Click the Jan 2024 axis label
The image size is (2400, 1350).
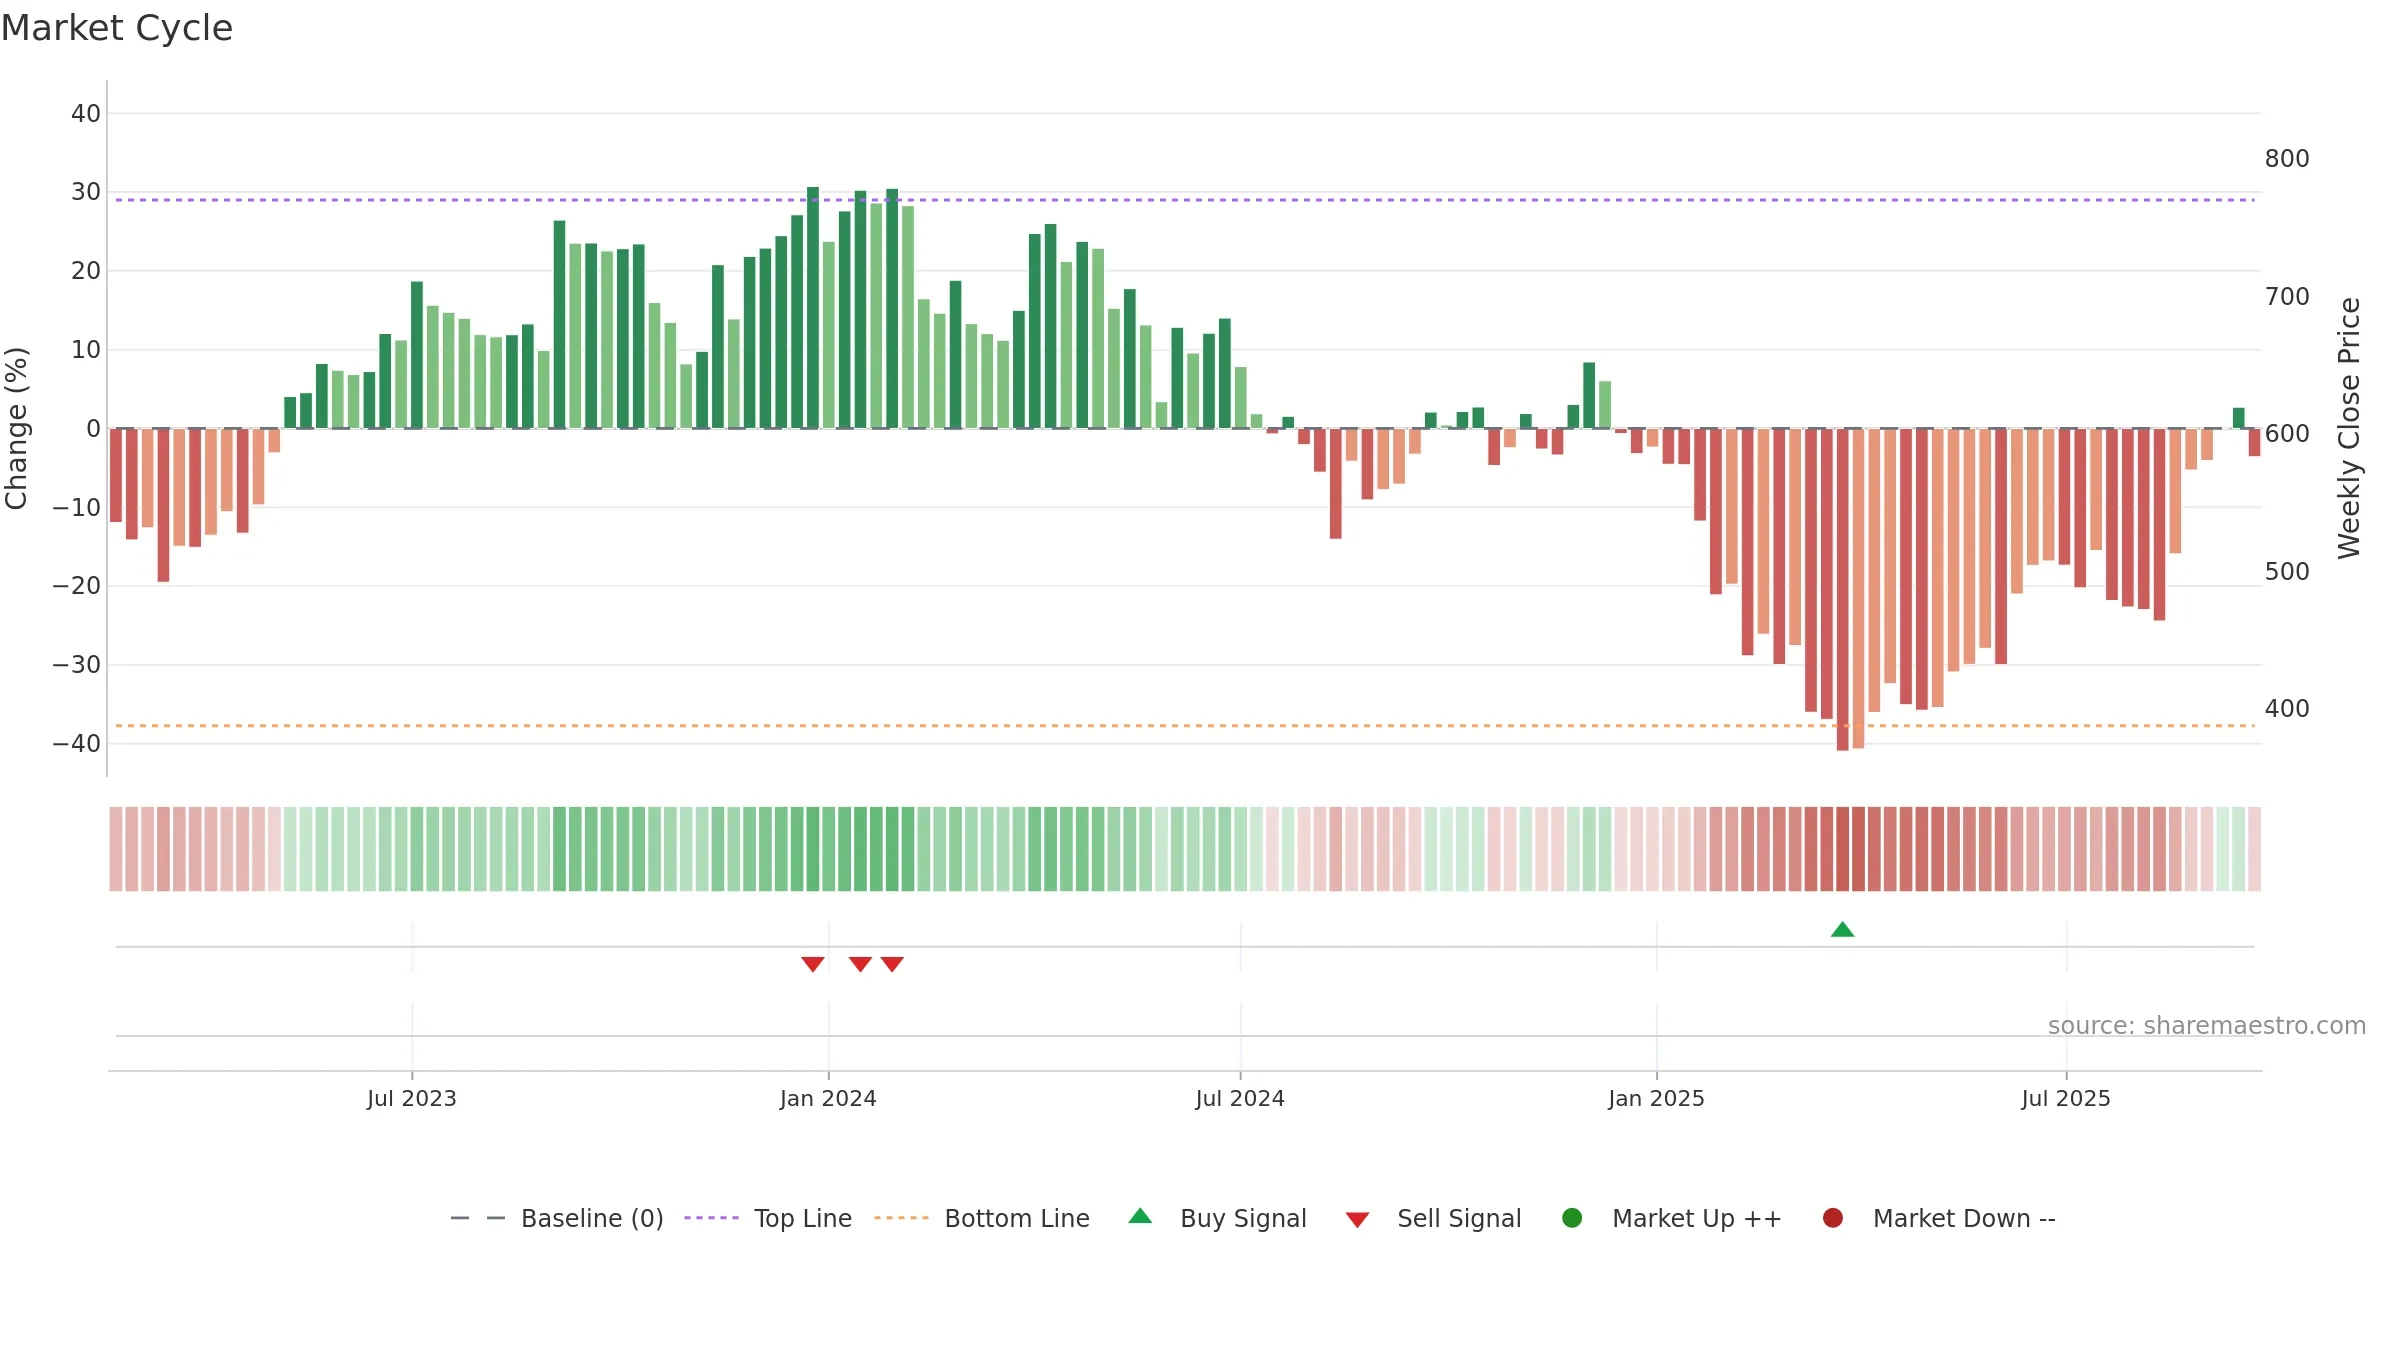click(828, 1098)
